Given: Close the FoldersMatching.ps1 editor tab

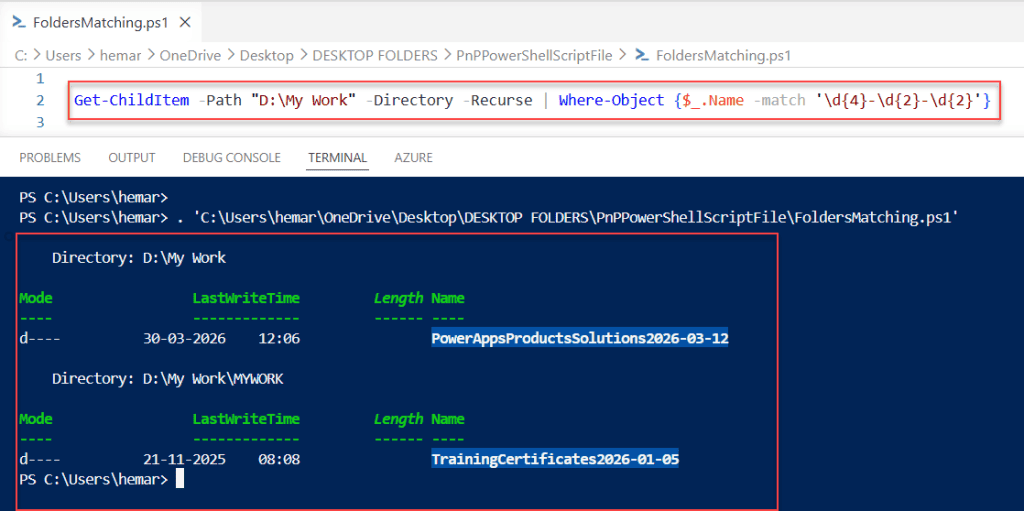Looking at the screenshot, I should [x=185, y=22].
